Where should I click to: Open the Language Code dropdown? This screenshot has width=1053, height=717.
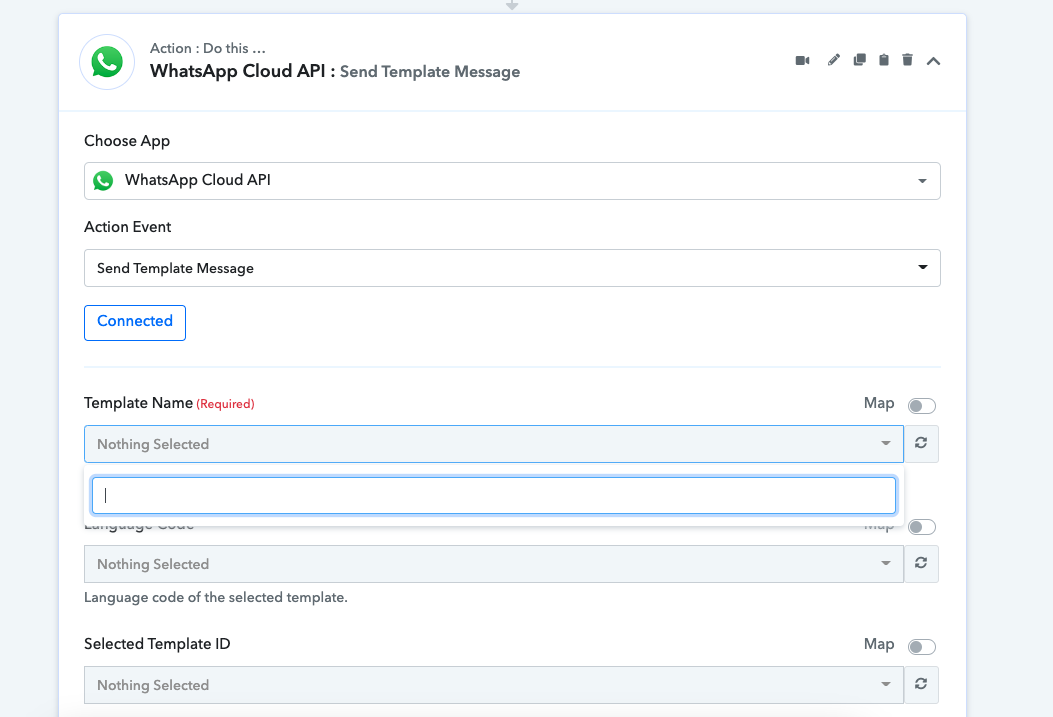[494, 564]
